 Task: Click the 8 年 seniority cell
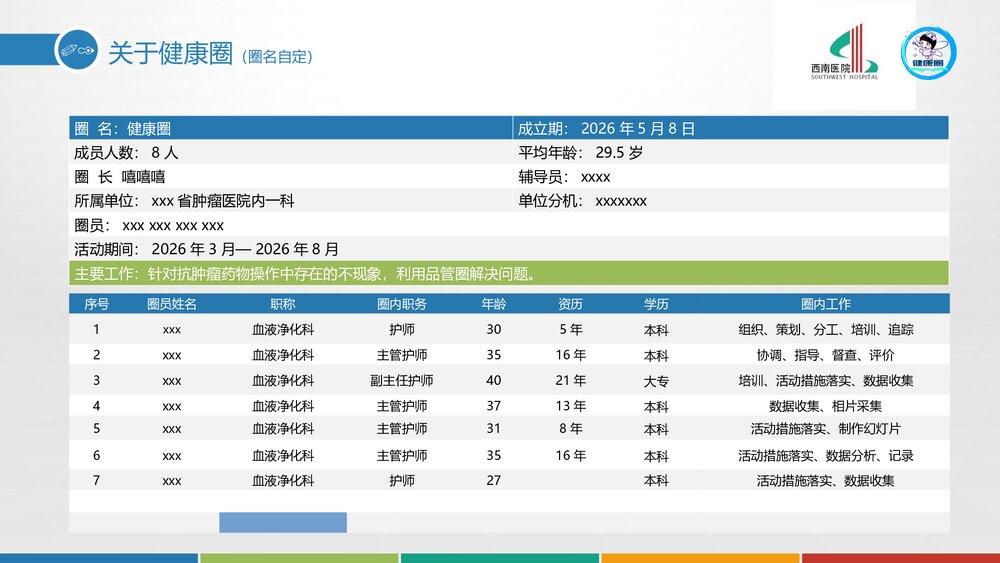(x=570, y=428)
